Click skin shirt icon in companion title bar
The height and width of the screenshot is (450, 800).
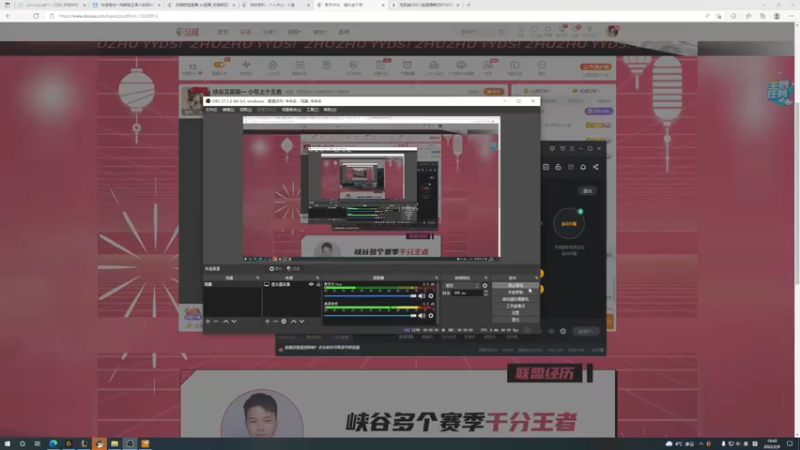[562, 148]
